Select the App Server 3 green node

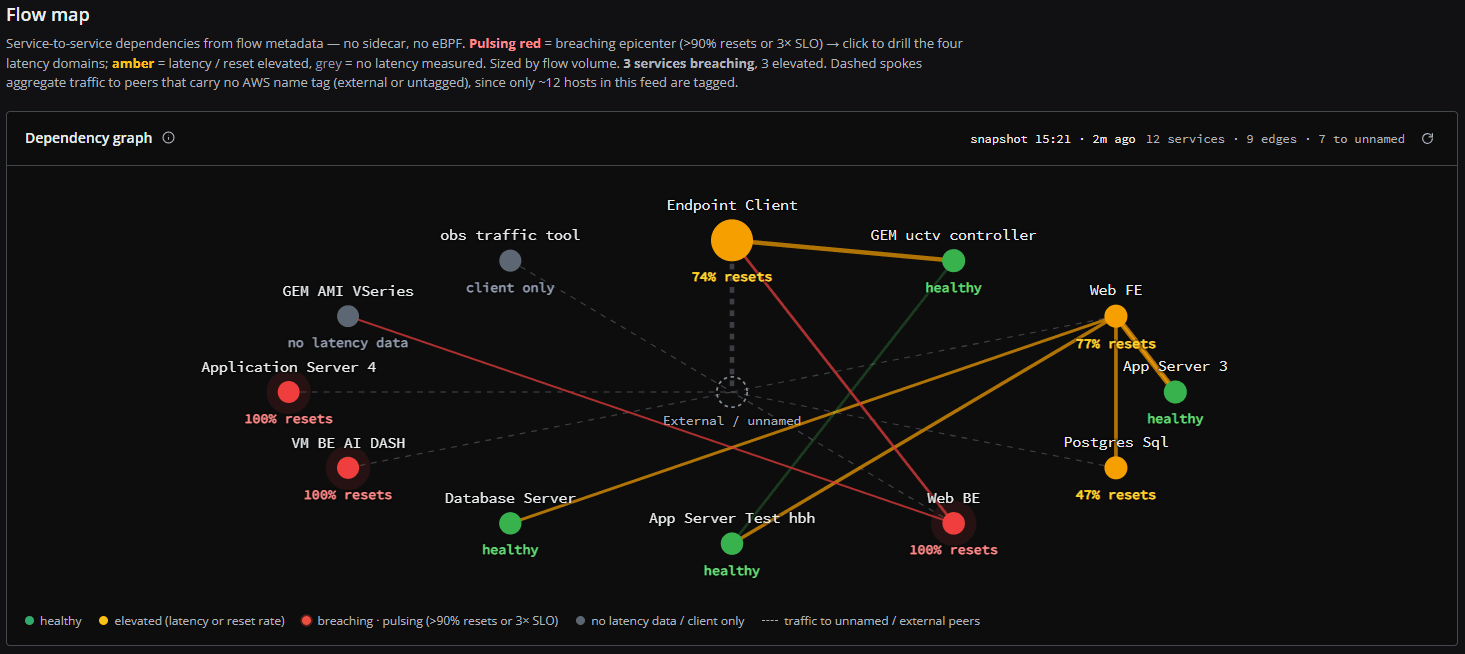click(x=1175, y=392)
